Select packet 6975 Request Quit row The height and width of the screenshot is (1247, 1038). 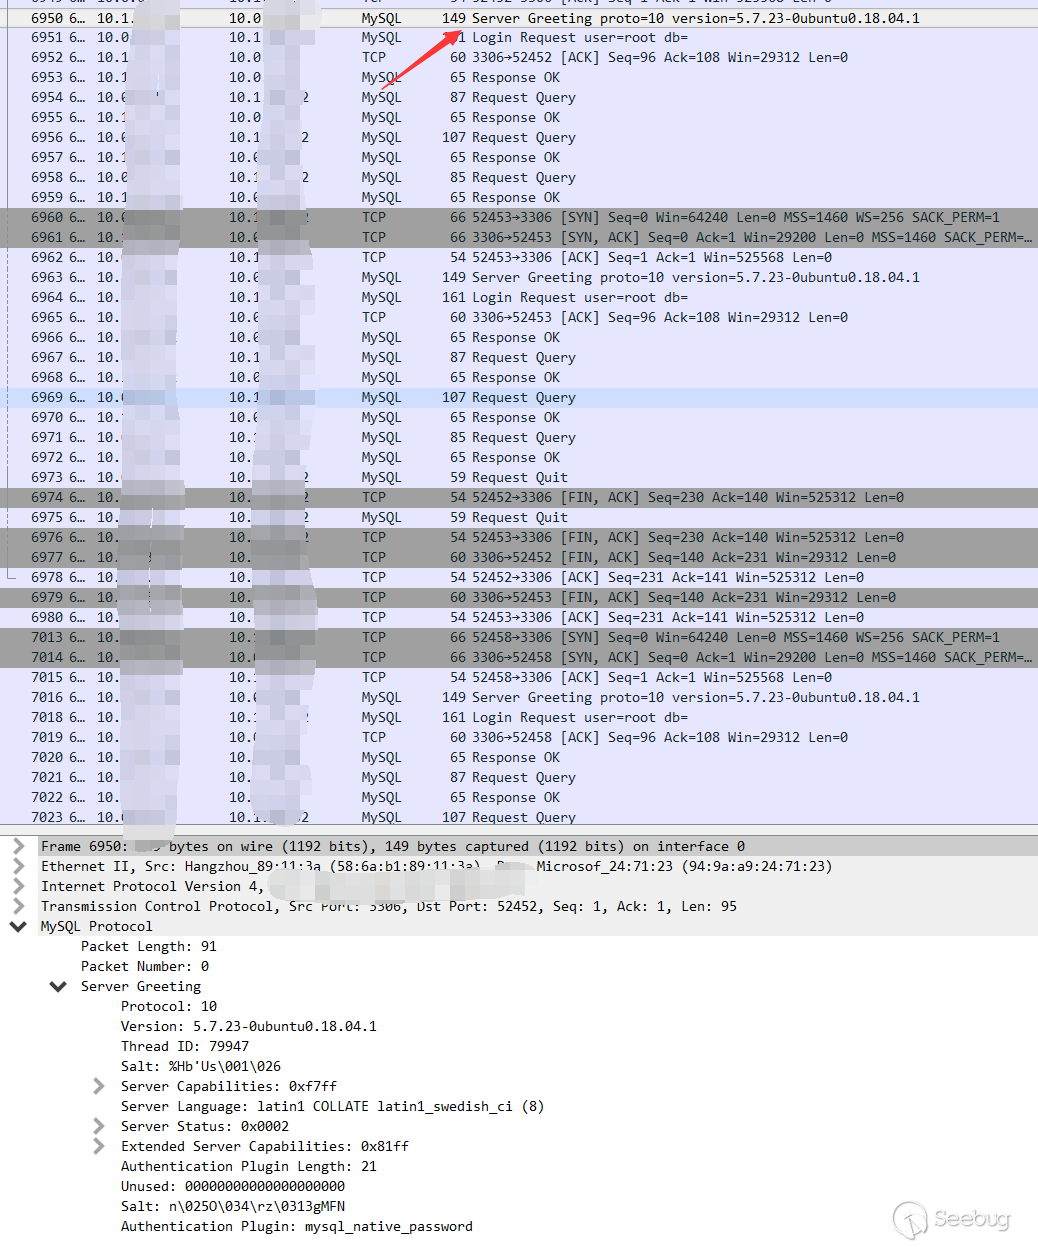[x=519, y=518]
